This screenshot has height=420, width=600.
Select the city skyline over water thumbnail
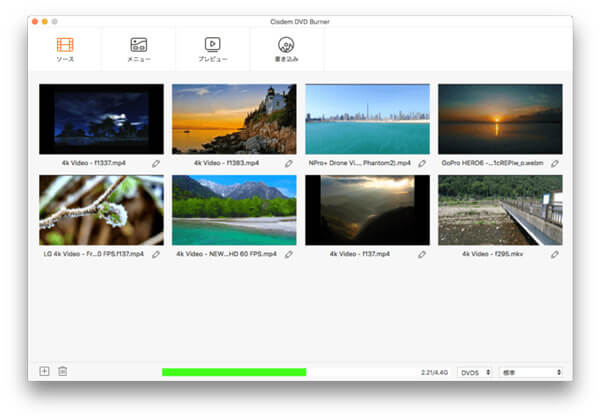[367, 118]
